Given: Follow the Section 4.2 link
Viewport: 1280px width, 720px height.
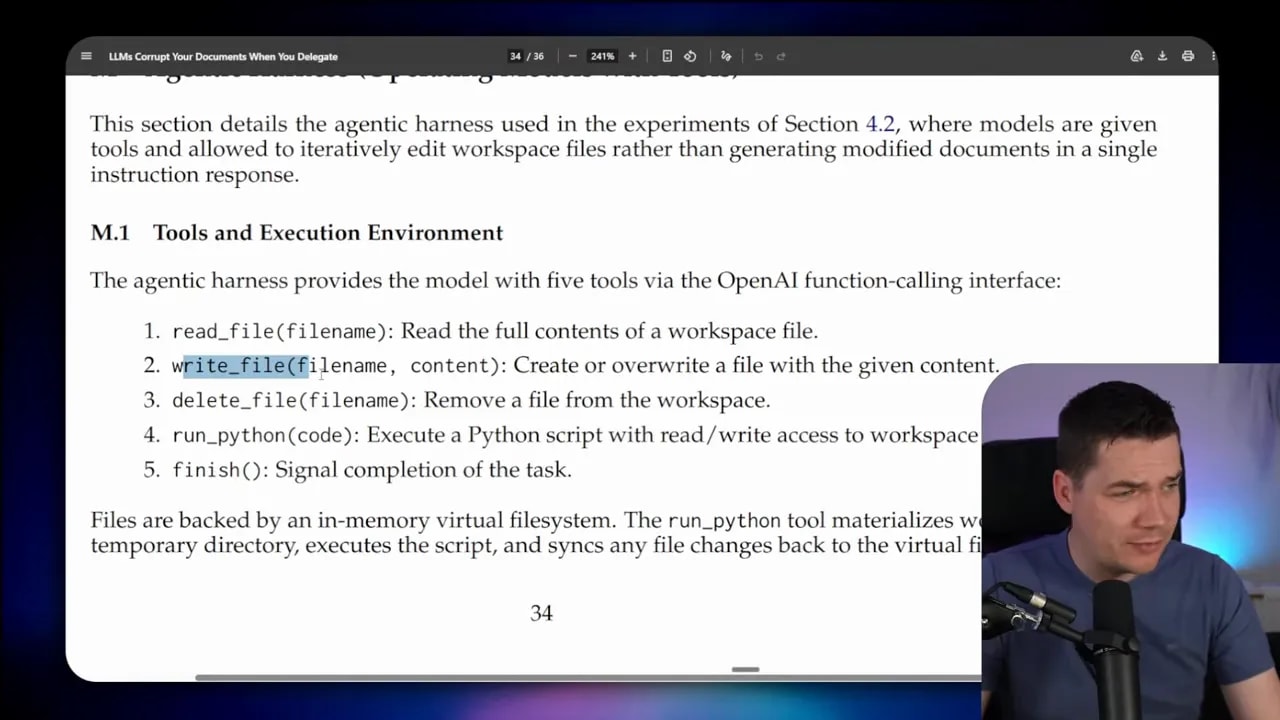Looking at the screenshot, I should (880, 124).
